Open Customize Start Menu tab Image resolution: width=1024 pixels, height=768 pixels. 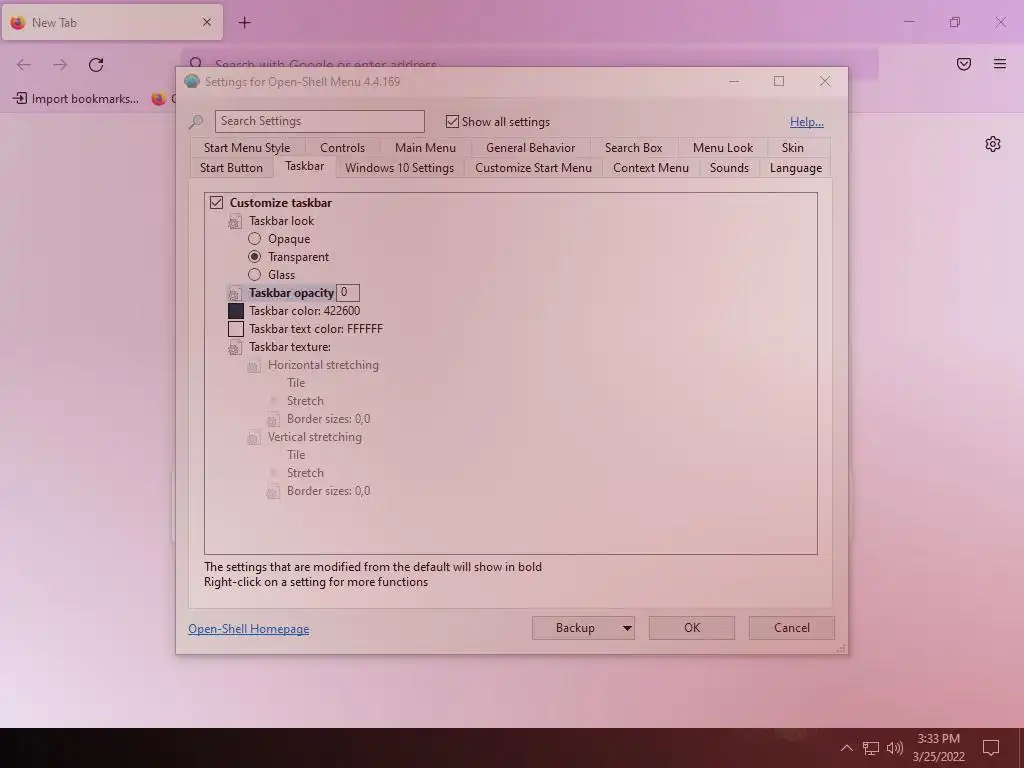click(x=534, y=168)
